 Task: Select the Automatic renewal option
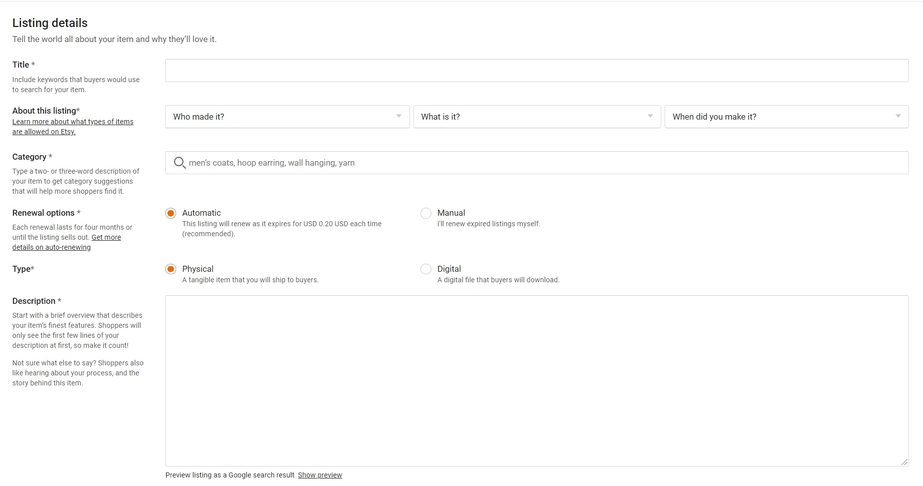click(x=171, y=213)
